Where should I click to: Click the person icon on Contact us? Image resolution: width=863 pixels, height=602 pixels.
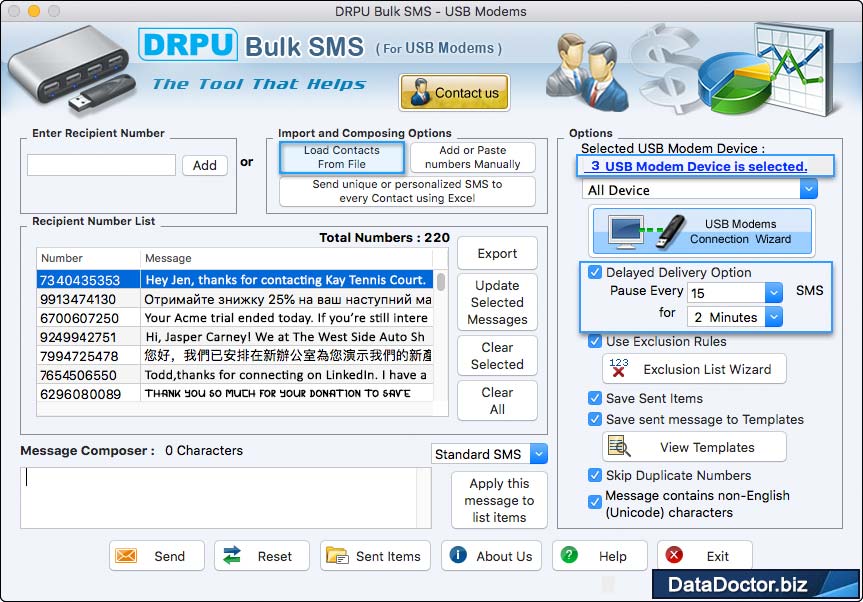pyautogui.click(x=420, y=92)
